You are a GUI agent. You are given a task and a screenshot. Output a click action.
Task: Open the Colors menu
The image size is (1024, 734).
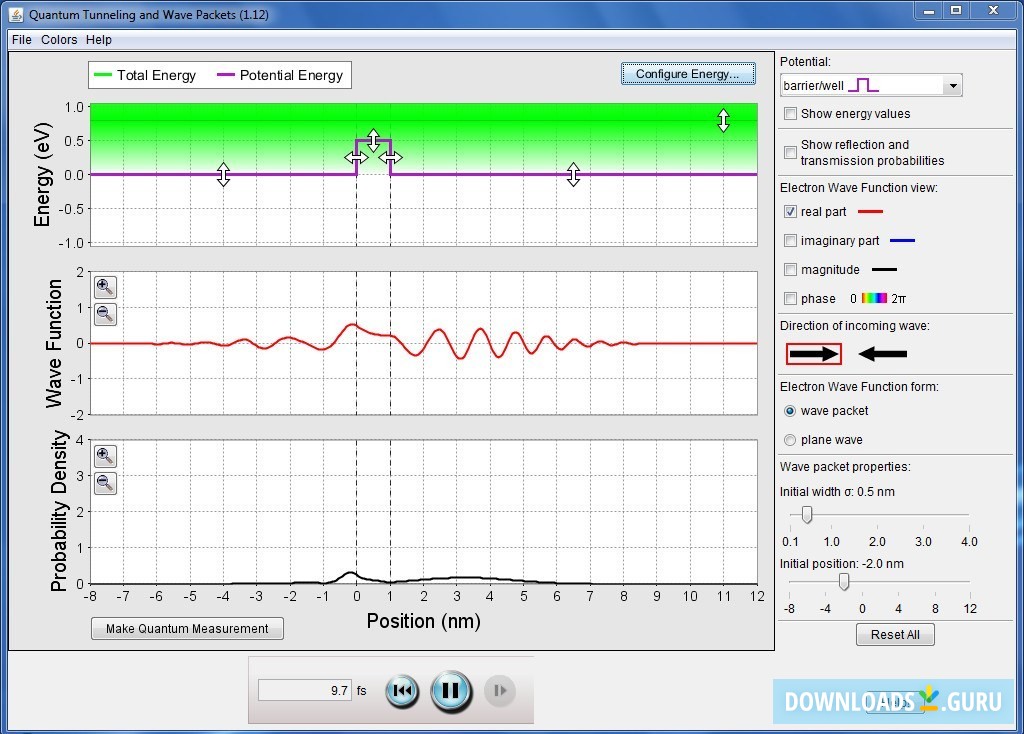click(x=58, y=40)
